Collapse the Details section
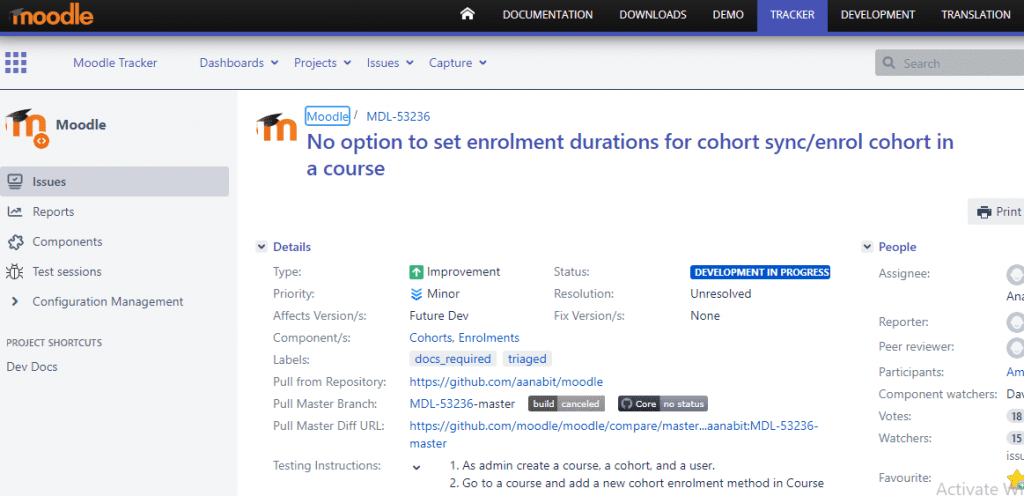 point(261,247)
